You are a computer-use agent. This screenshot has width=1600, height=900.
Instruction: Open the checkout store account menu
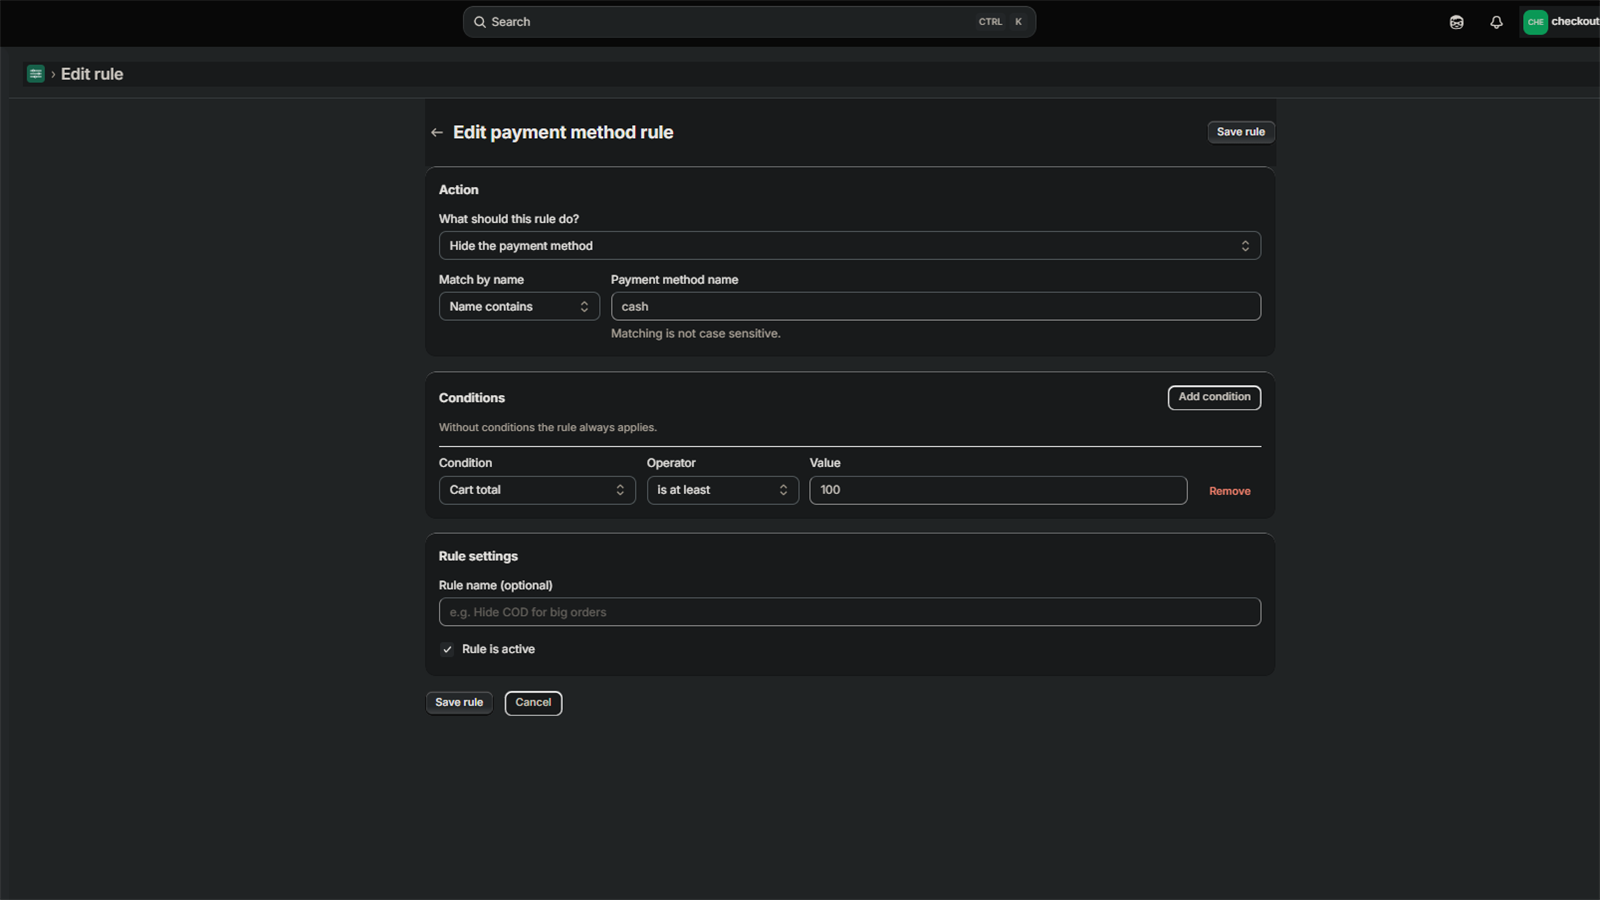click(x=1560, y=22)
